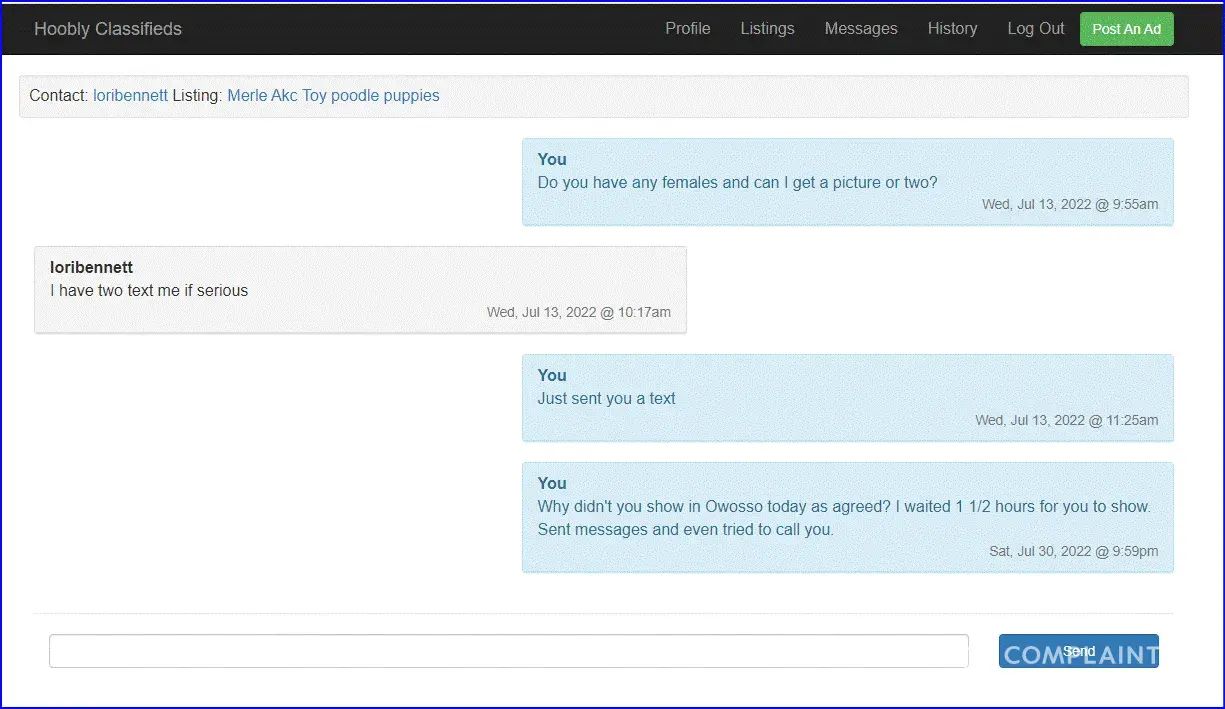Open the loribennett contact link
This screenshot has width=1225, height=709.
130,96
